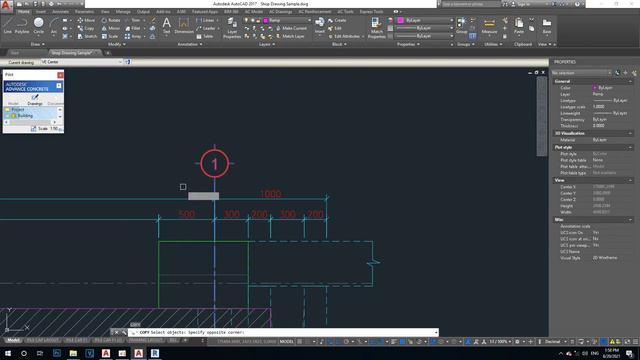Click the Fillet tool
Image resolution: width=640 pixels, height=360 pixels.
click(x=133, y=28)
